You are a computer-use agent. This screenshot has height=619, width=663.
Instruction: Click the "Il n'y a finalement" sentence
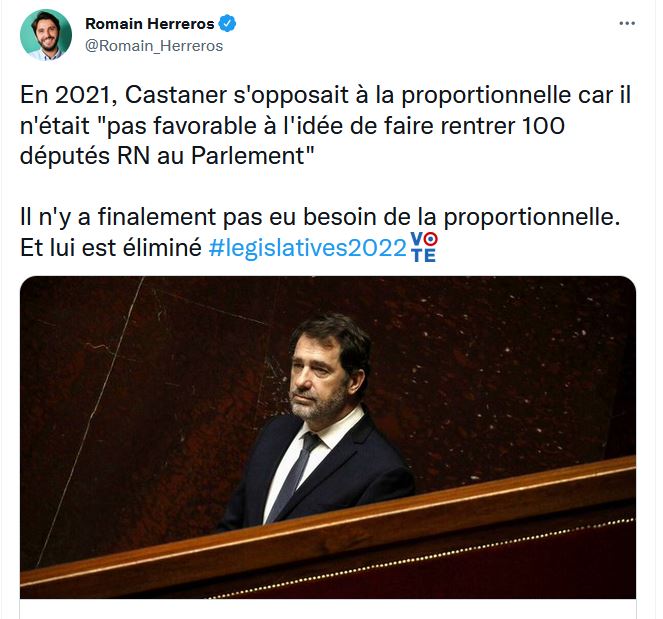click(320, 217)
